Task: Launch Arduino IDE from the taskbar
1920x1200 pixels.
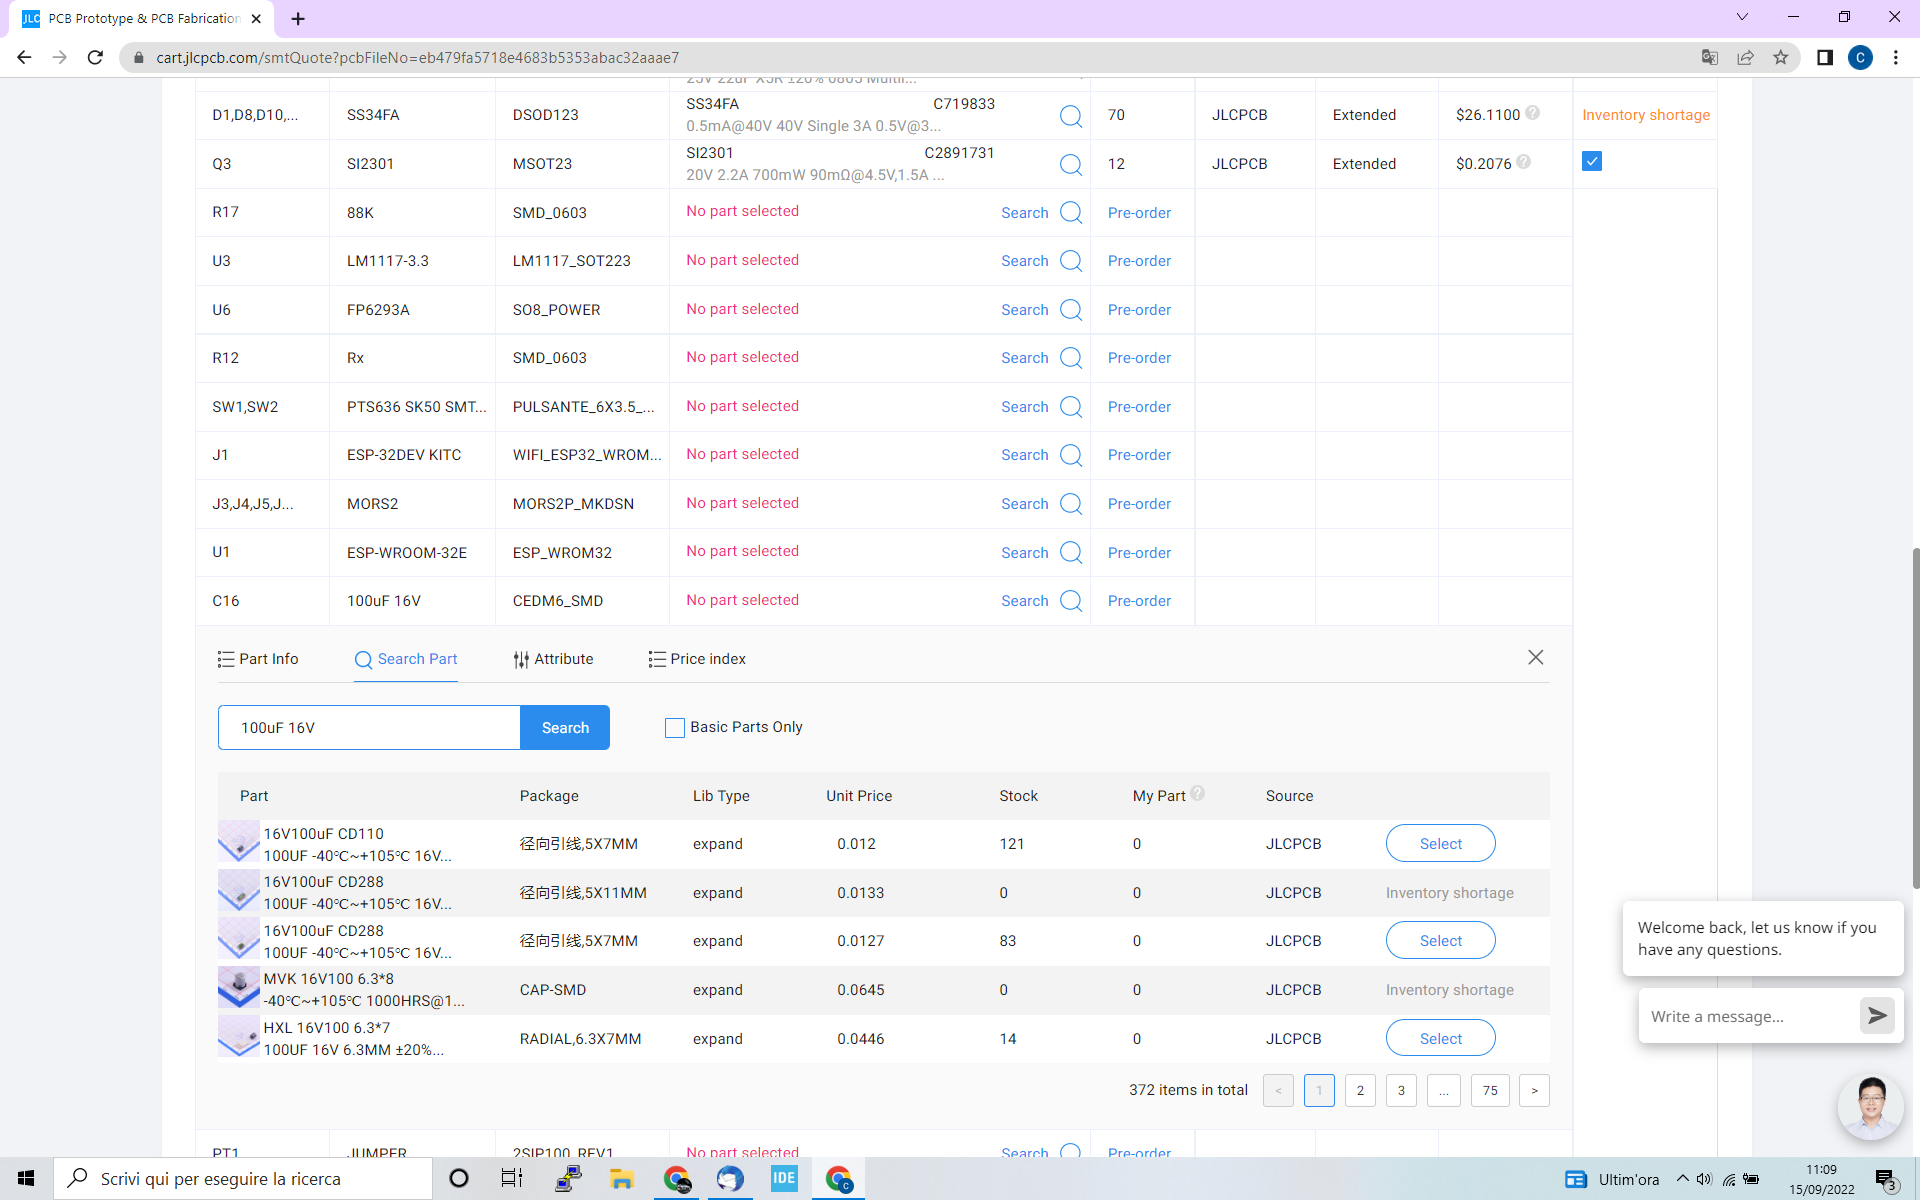Action: [784, 1178]
